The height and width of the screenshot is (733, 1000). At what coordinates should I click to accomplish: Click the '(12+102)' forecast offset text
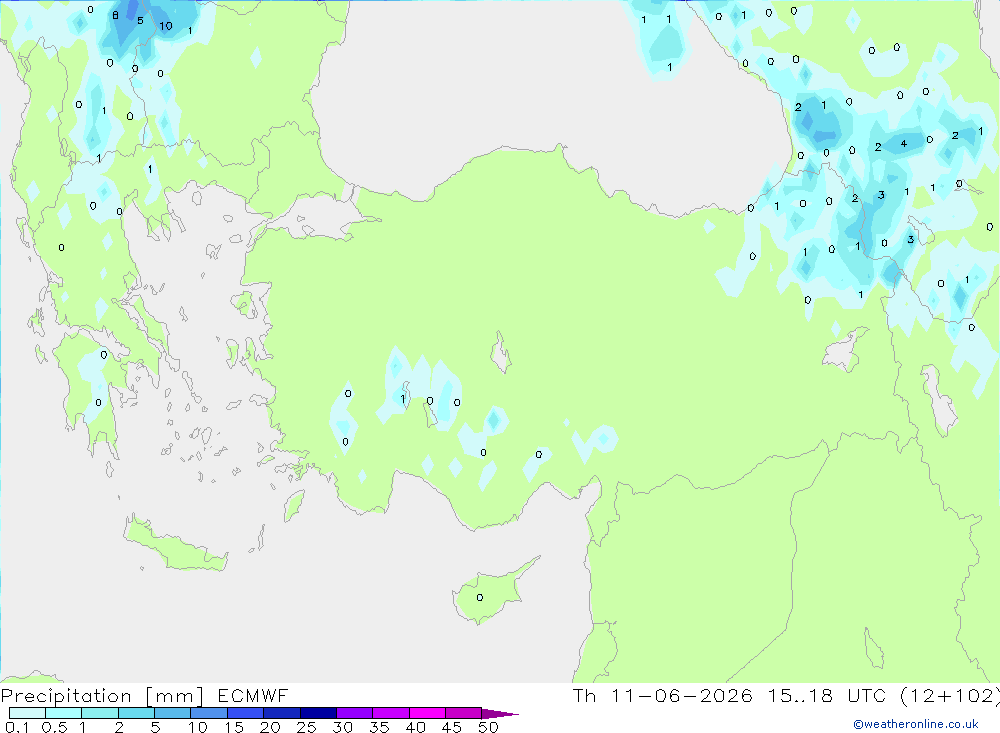tap(950, 695)
